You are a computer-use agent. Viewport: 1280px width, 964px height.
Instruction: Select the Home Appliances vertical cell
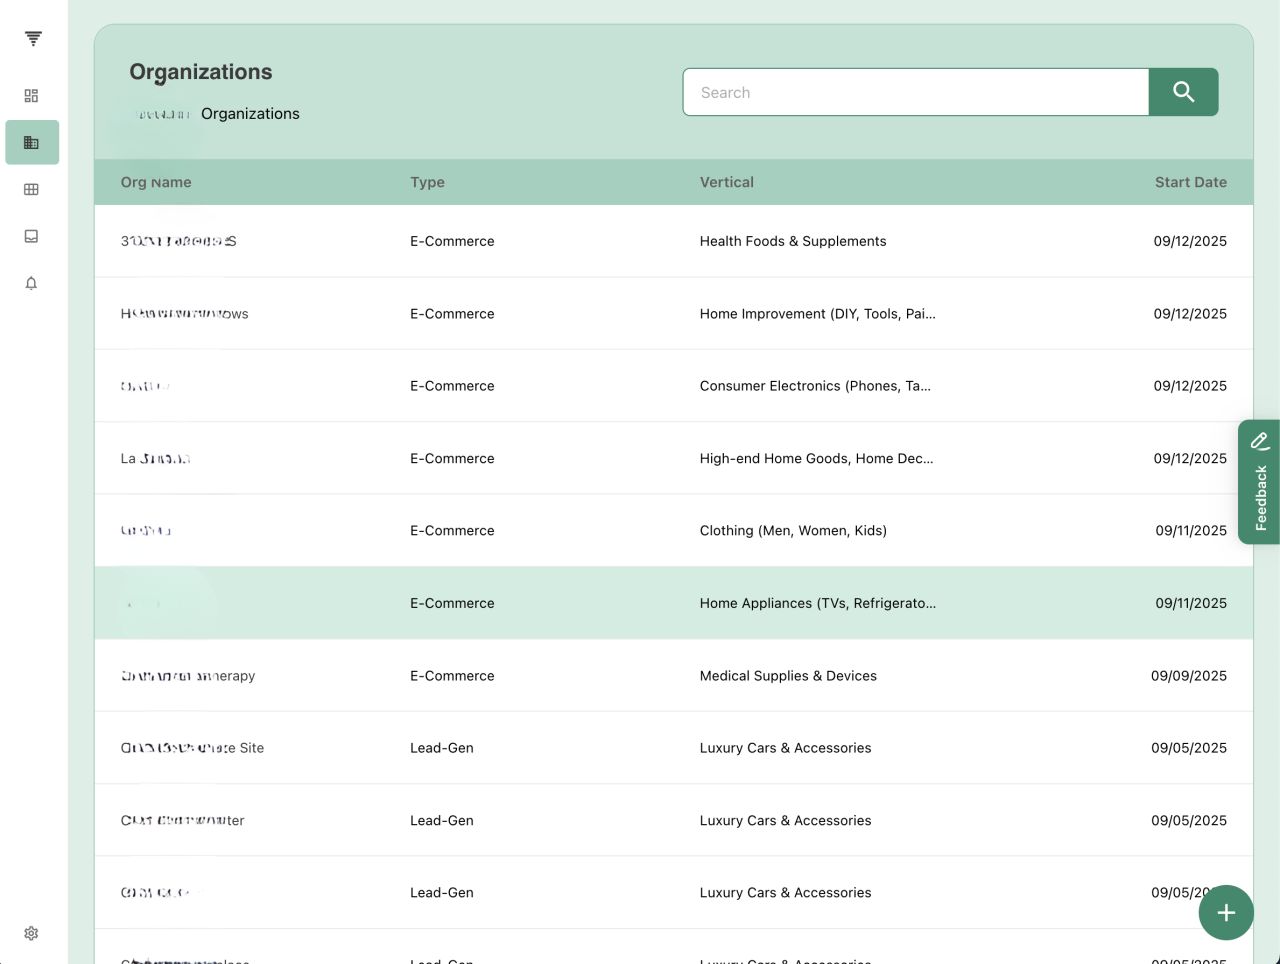pos(818,603)
